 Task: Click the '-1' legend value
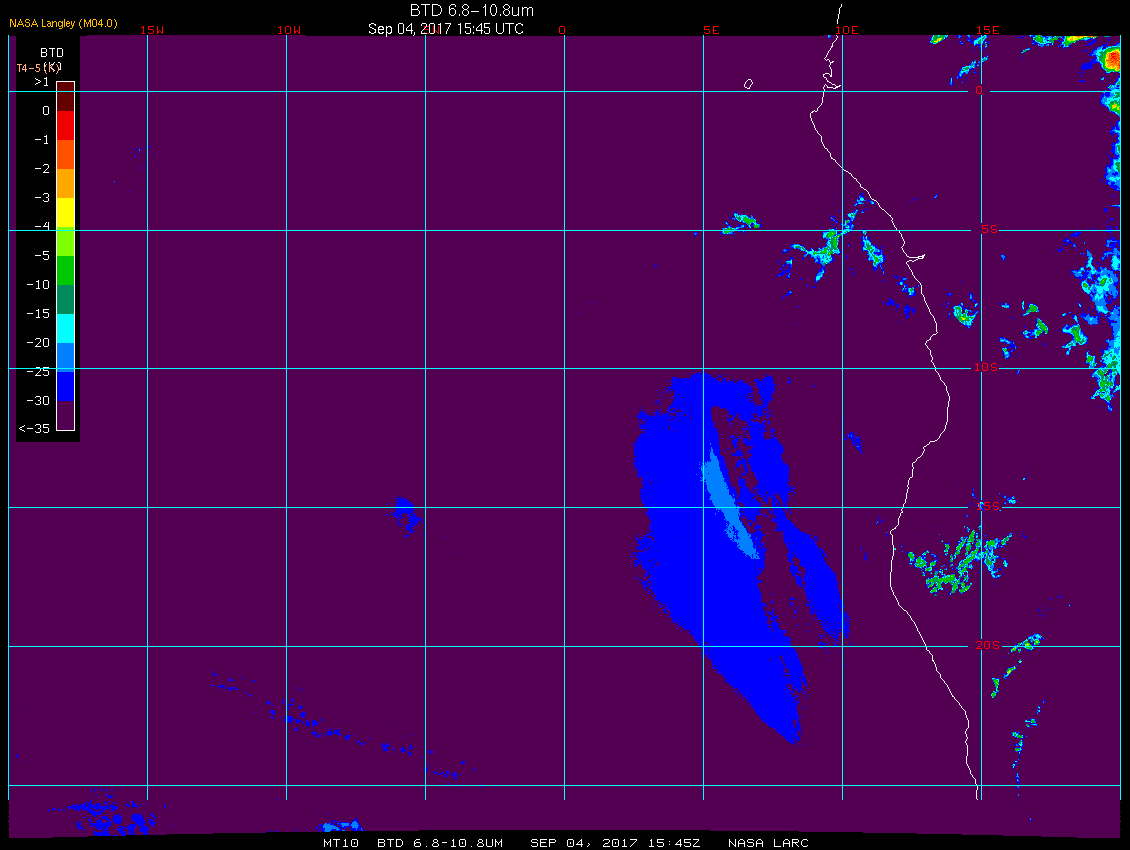[x=42, y=140]
